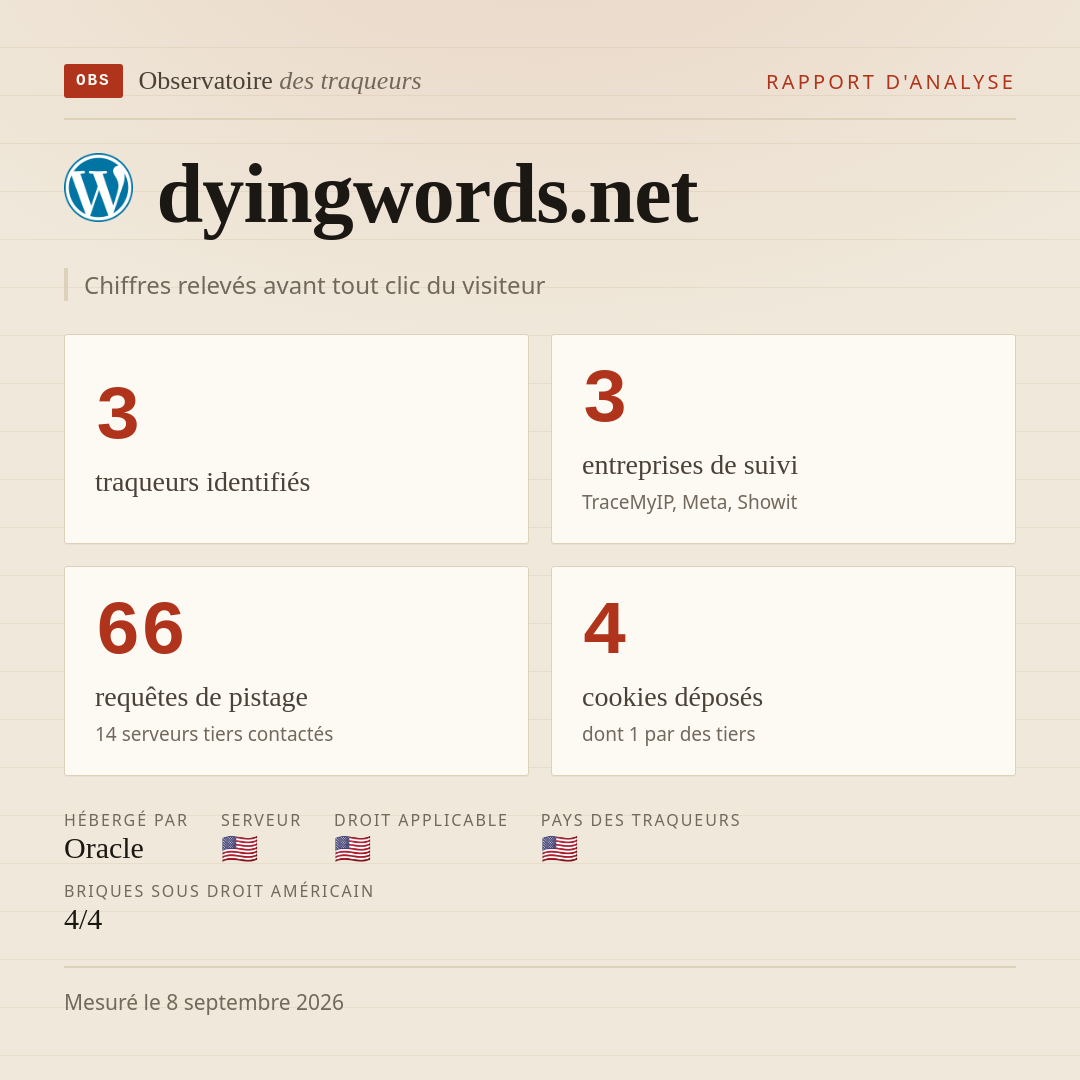The height and width of the screenshot is (1080, 1080).
Task: Click the Oracle host name
Action: tap(104, 849)
